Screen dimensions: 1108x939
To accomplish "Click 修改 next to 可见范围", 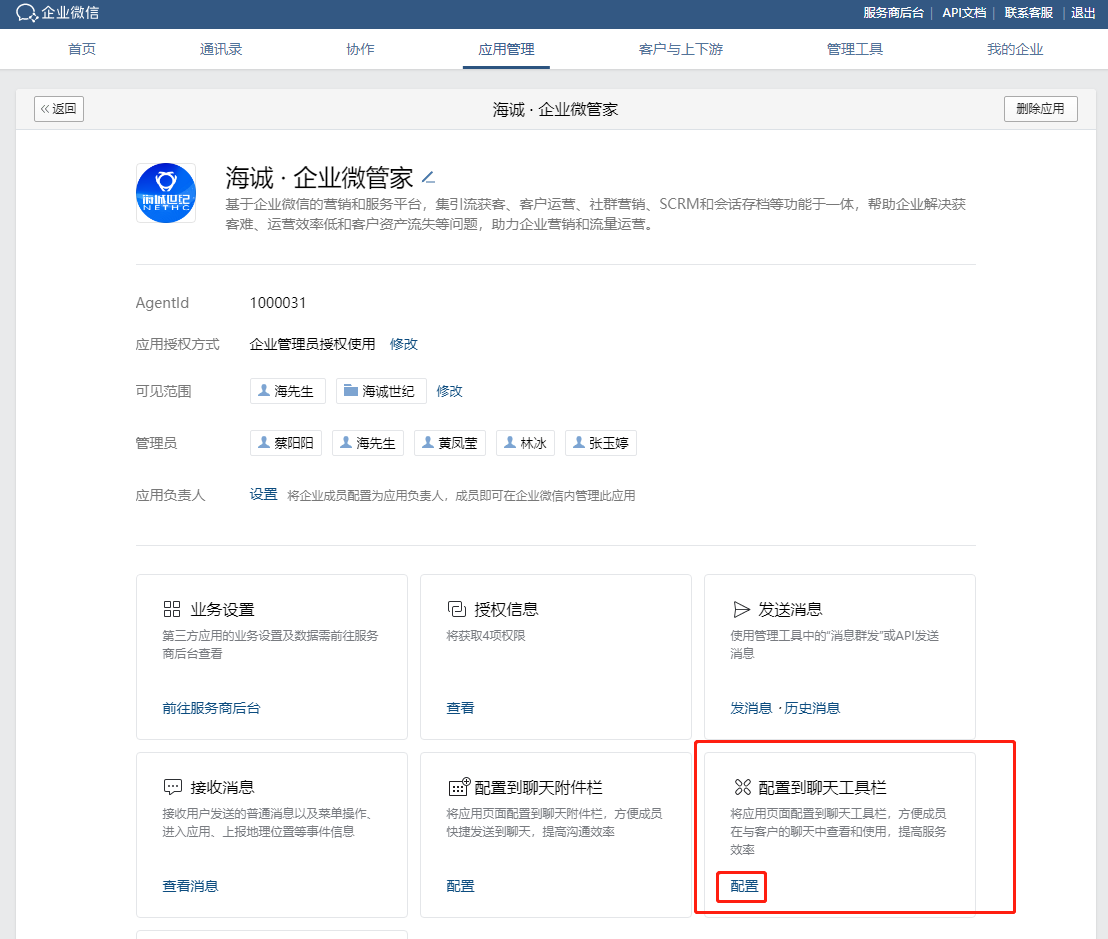I will (449, 391).
